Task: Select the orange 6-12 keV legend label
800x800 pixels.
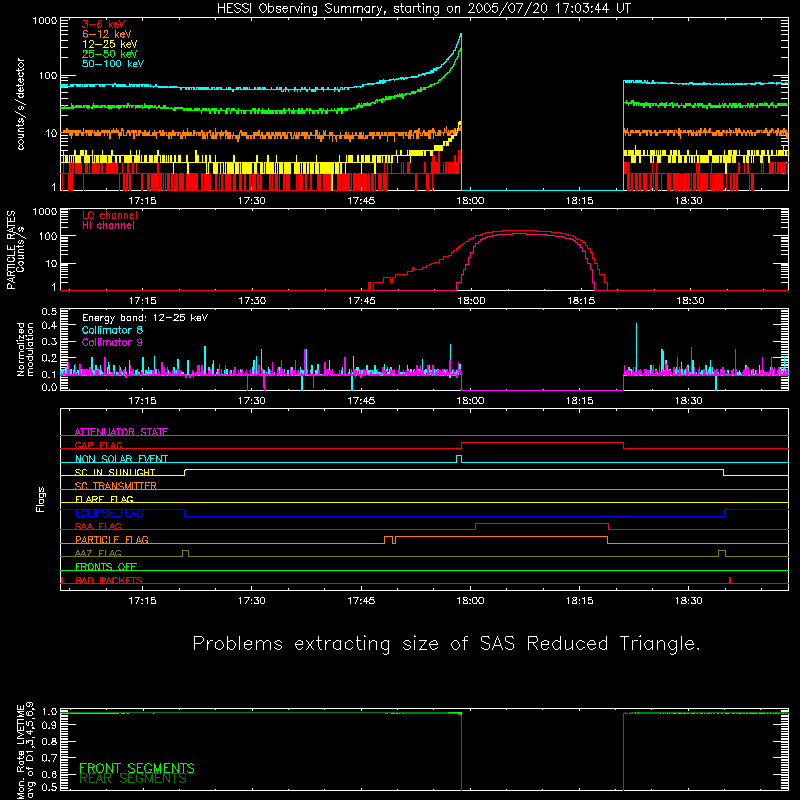Action: coord(107,34)
